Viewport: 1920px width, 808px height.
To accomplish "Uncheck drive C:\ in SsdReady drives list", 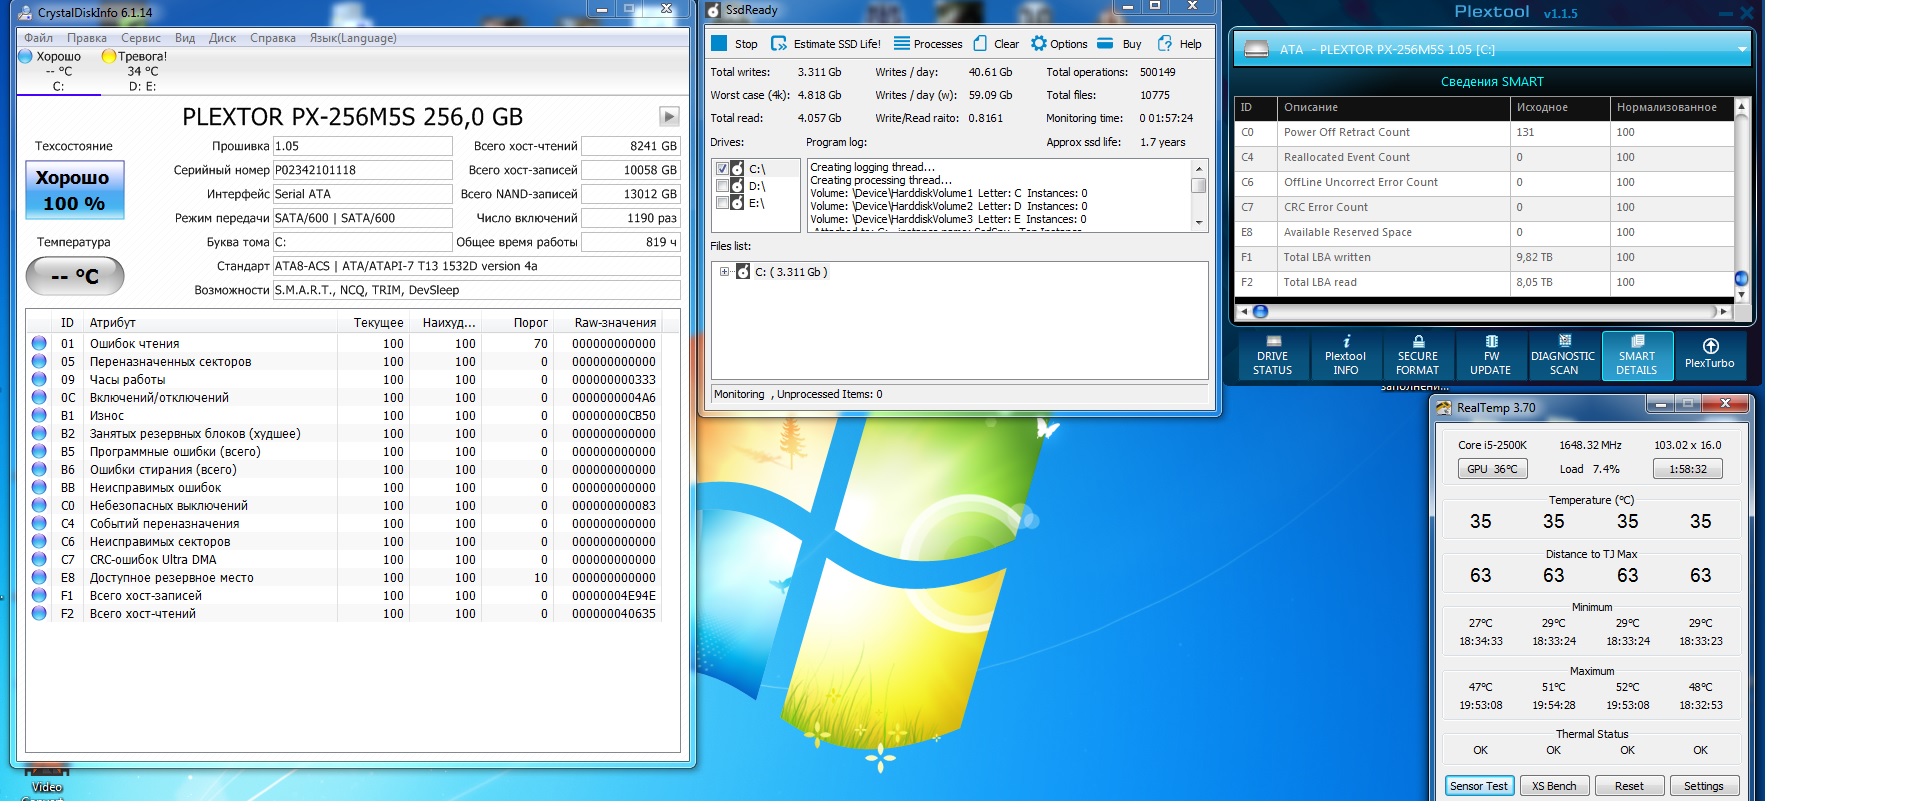I will click(x=722, y=169).
